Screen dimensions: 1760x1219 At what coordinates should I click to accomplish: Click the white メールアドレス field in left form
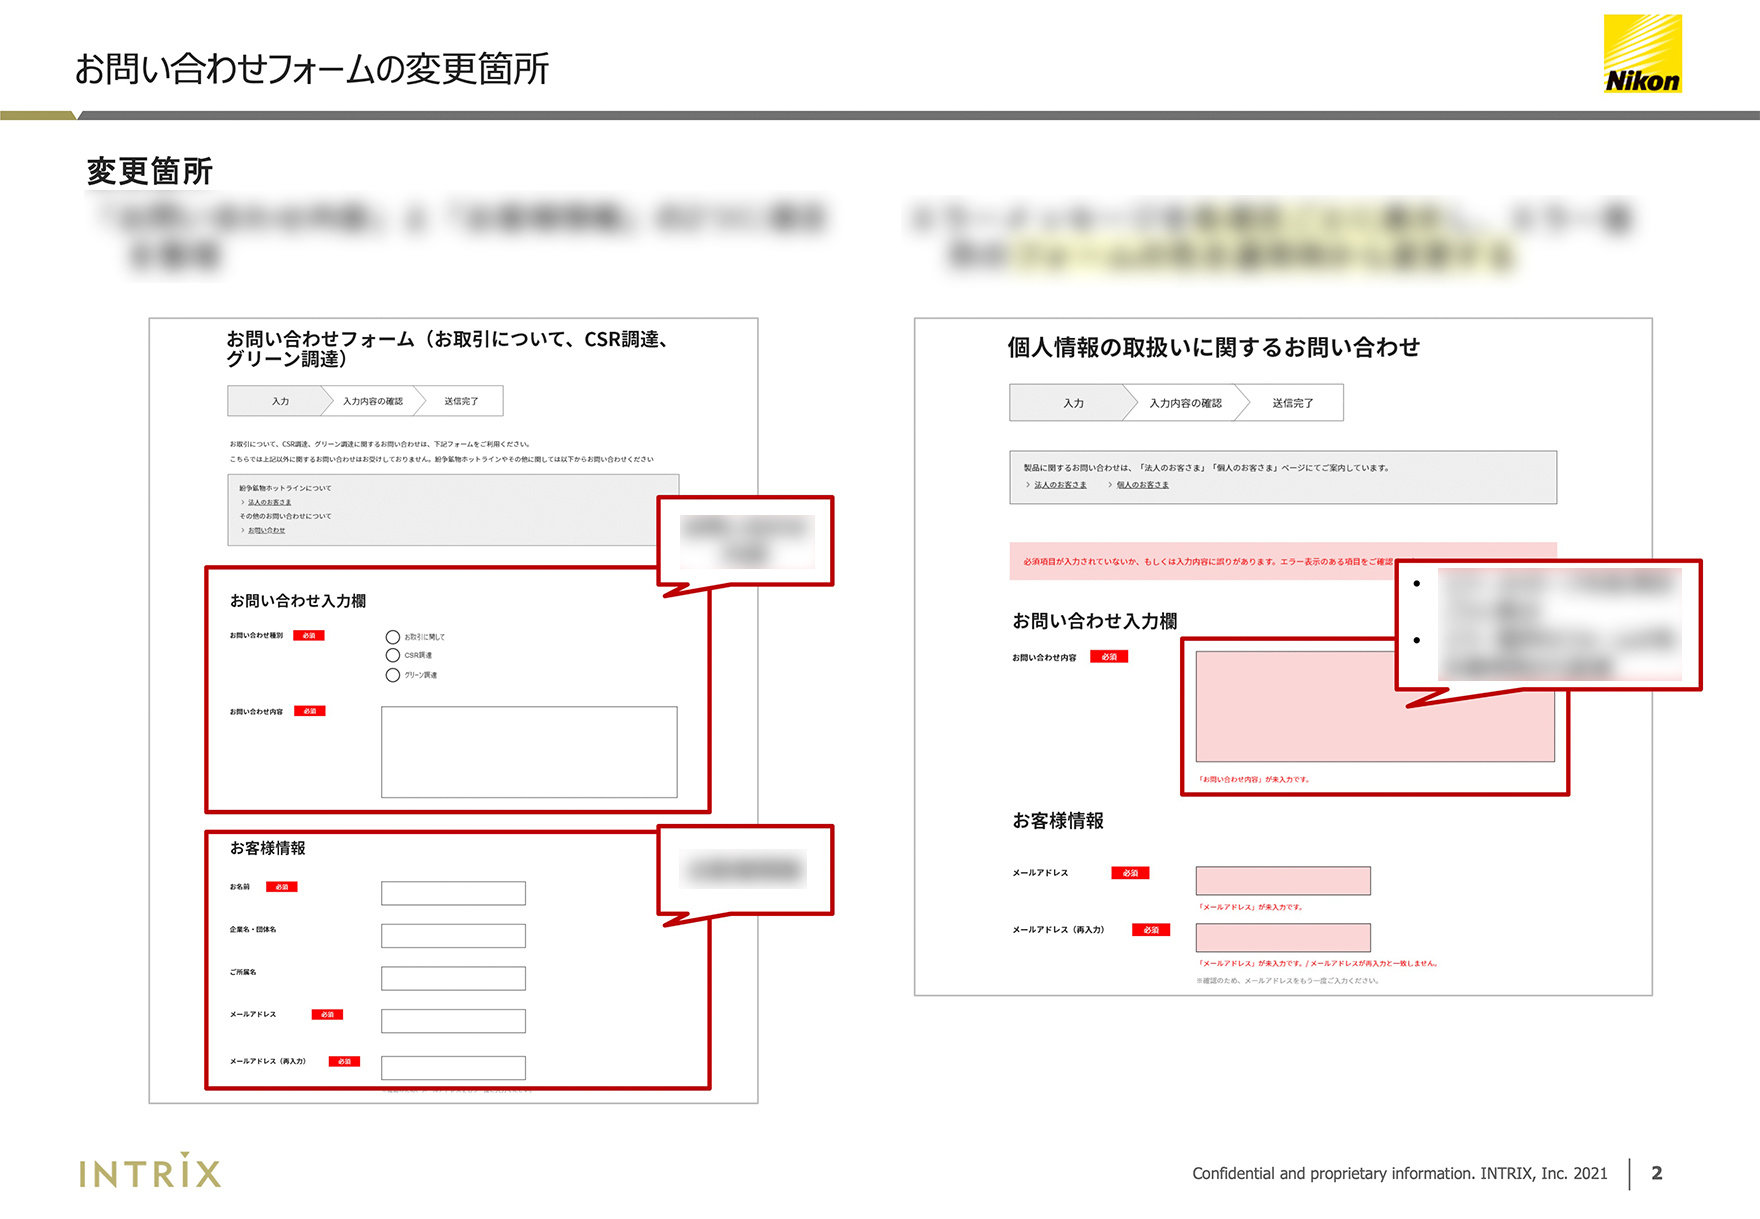coord(453,1021)
